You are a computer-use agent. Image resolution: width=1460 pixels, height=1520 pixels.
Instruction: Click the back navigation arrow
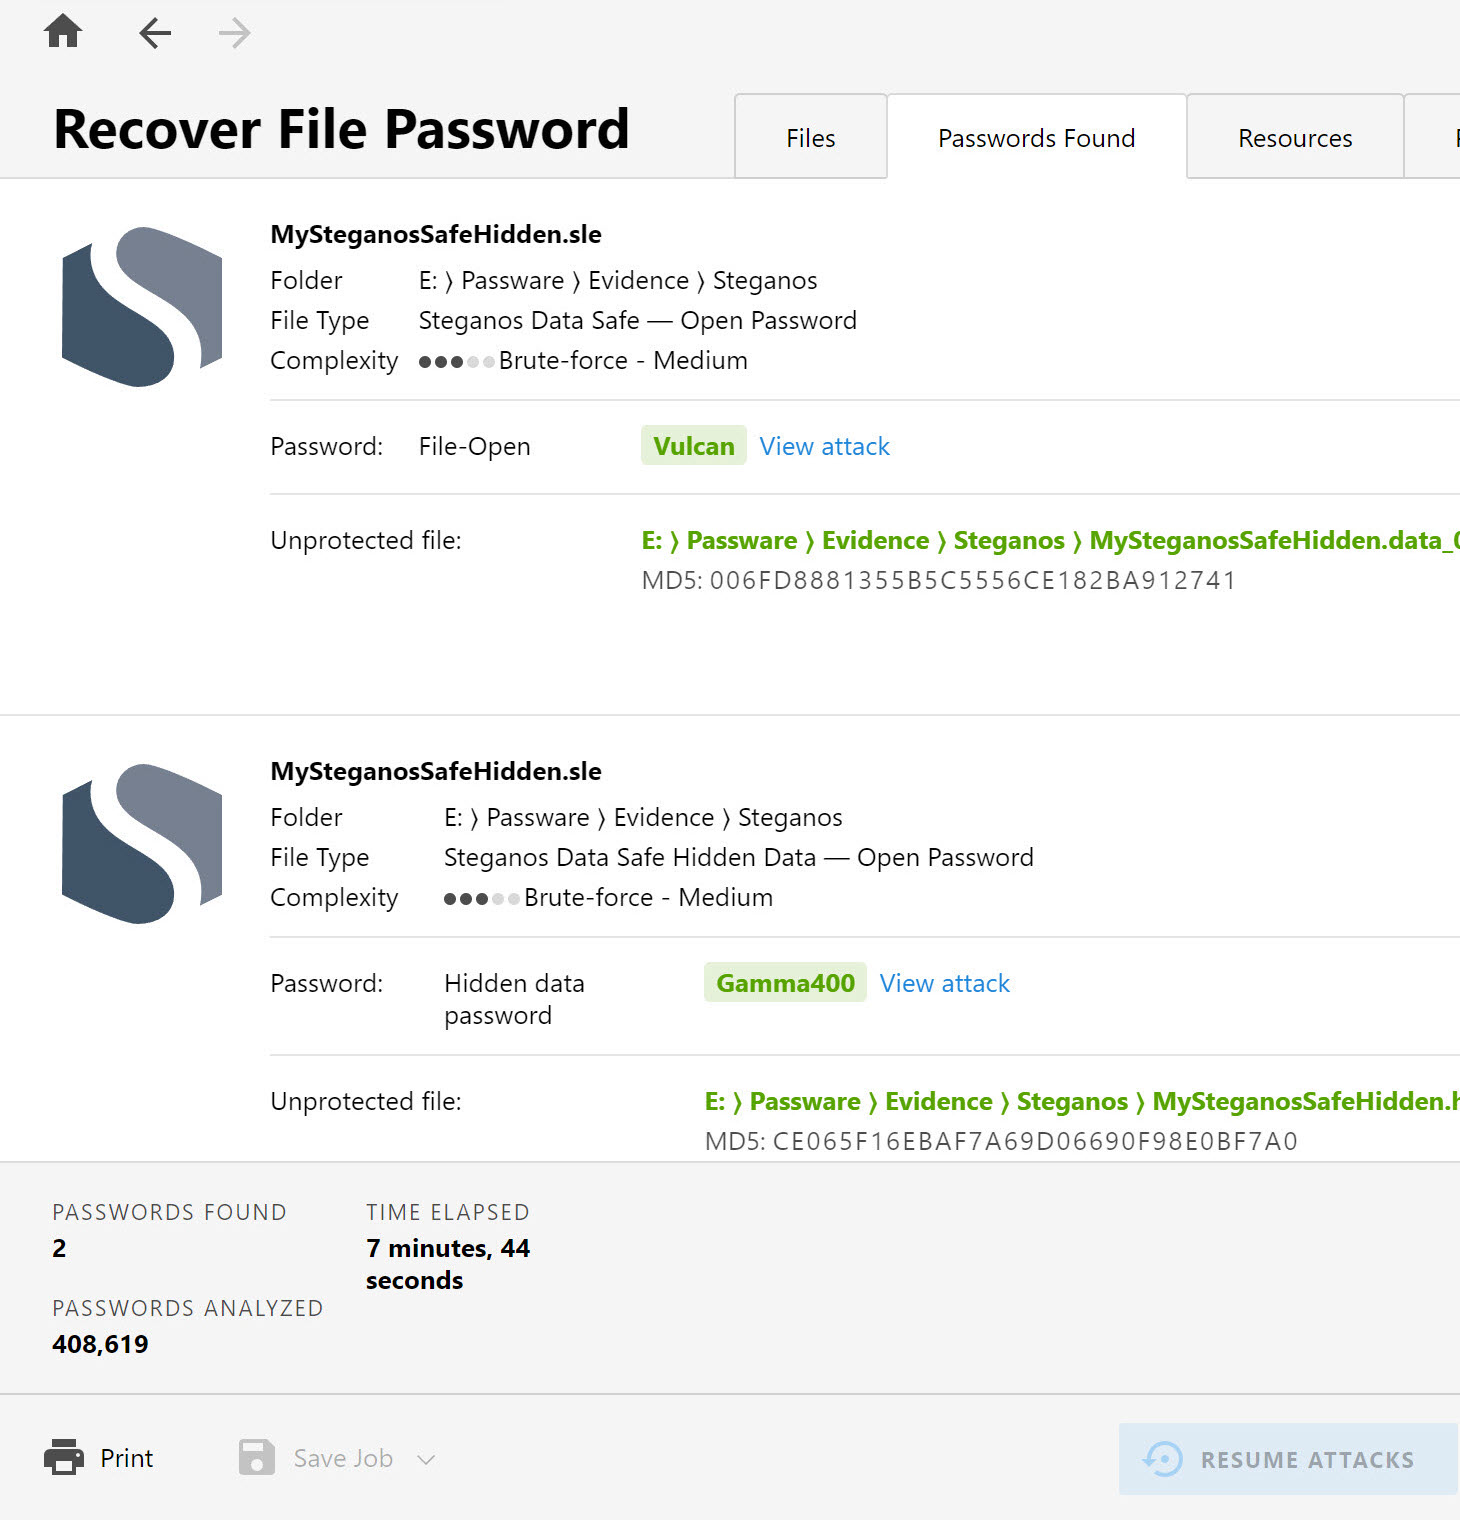click(x=155, y=32)
